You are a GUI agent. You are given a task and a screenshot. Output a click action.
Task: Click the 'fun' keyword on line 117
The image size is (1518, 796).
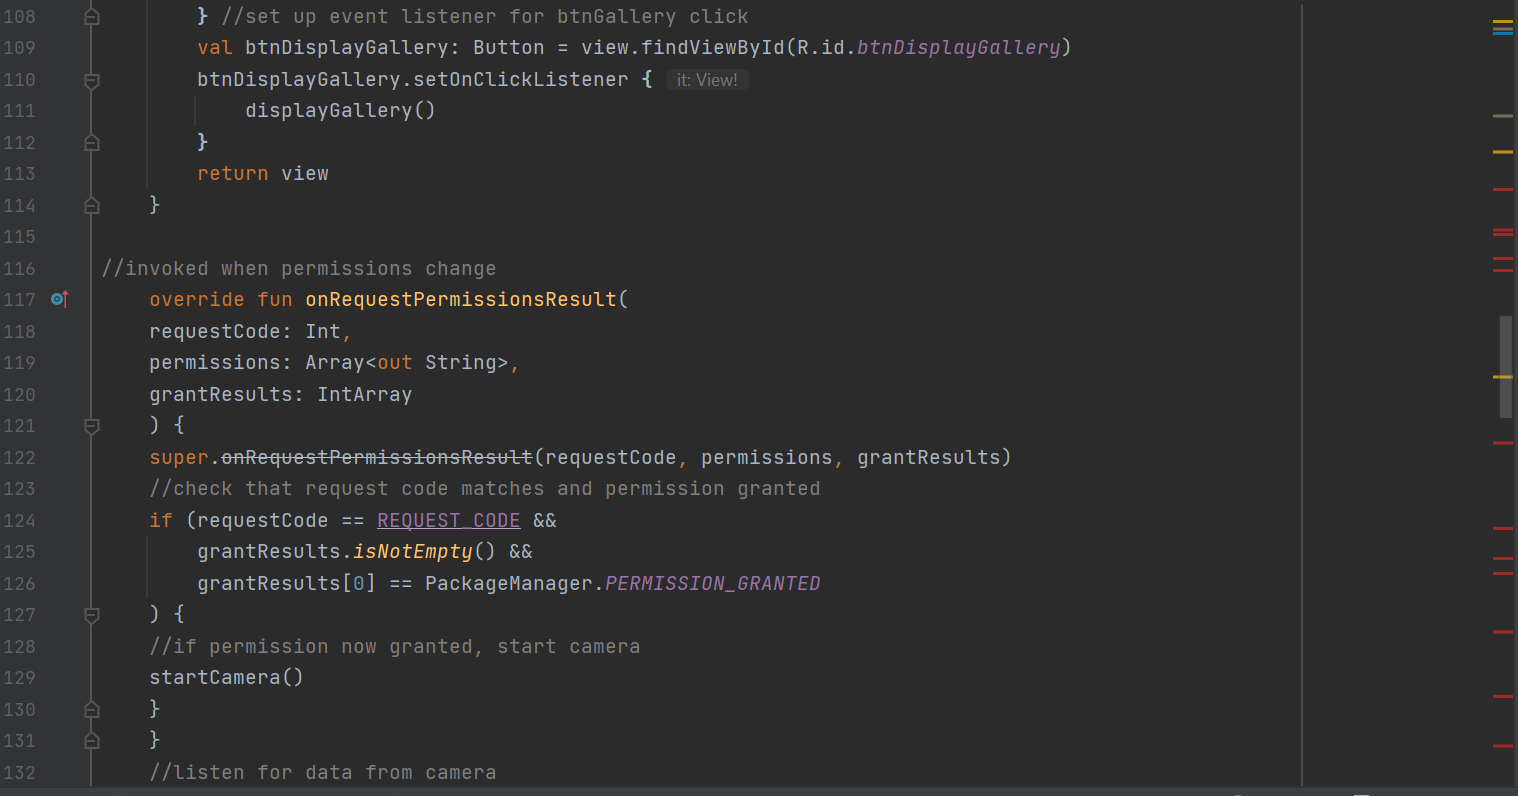click(x=275, y=299)
